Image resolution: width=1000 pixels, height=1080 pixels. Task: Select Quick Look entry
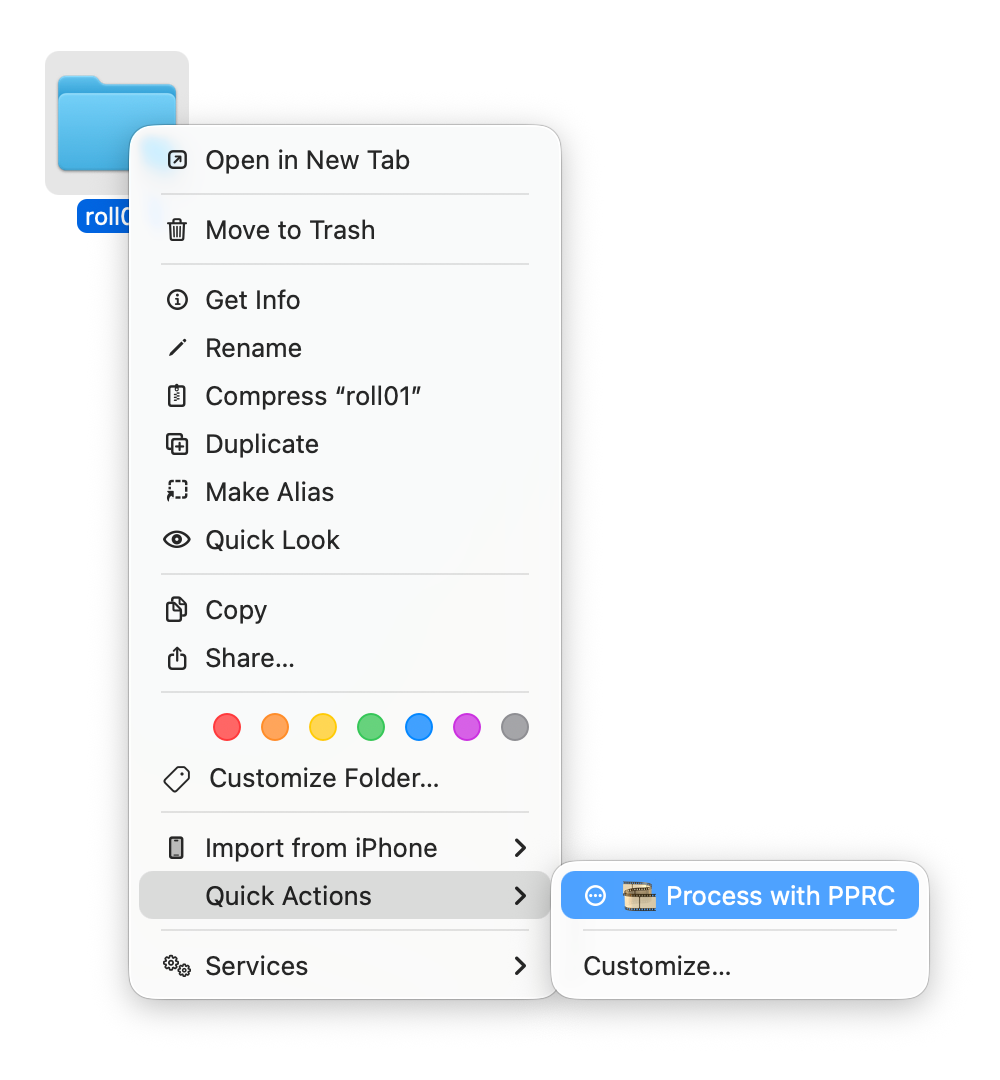[x=345, y=540]
